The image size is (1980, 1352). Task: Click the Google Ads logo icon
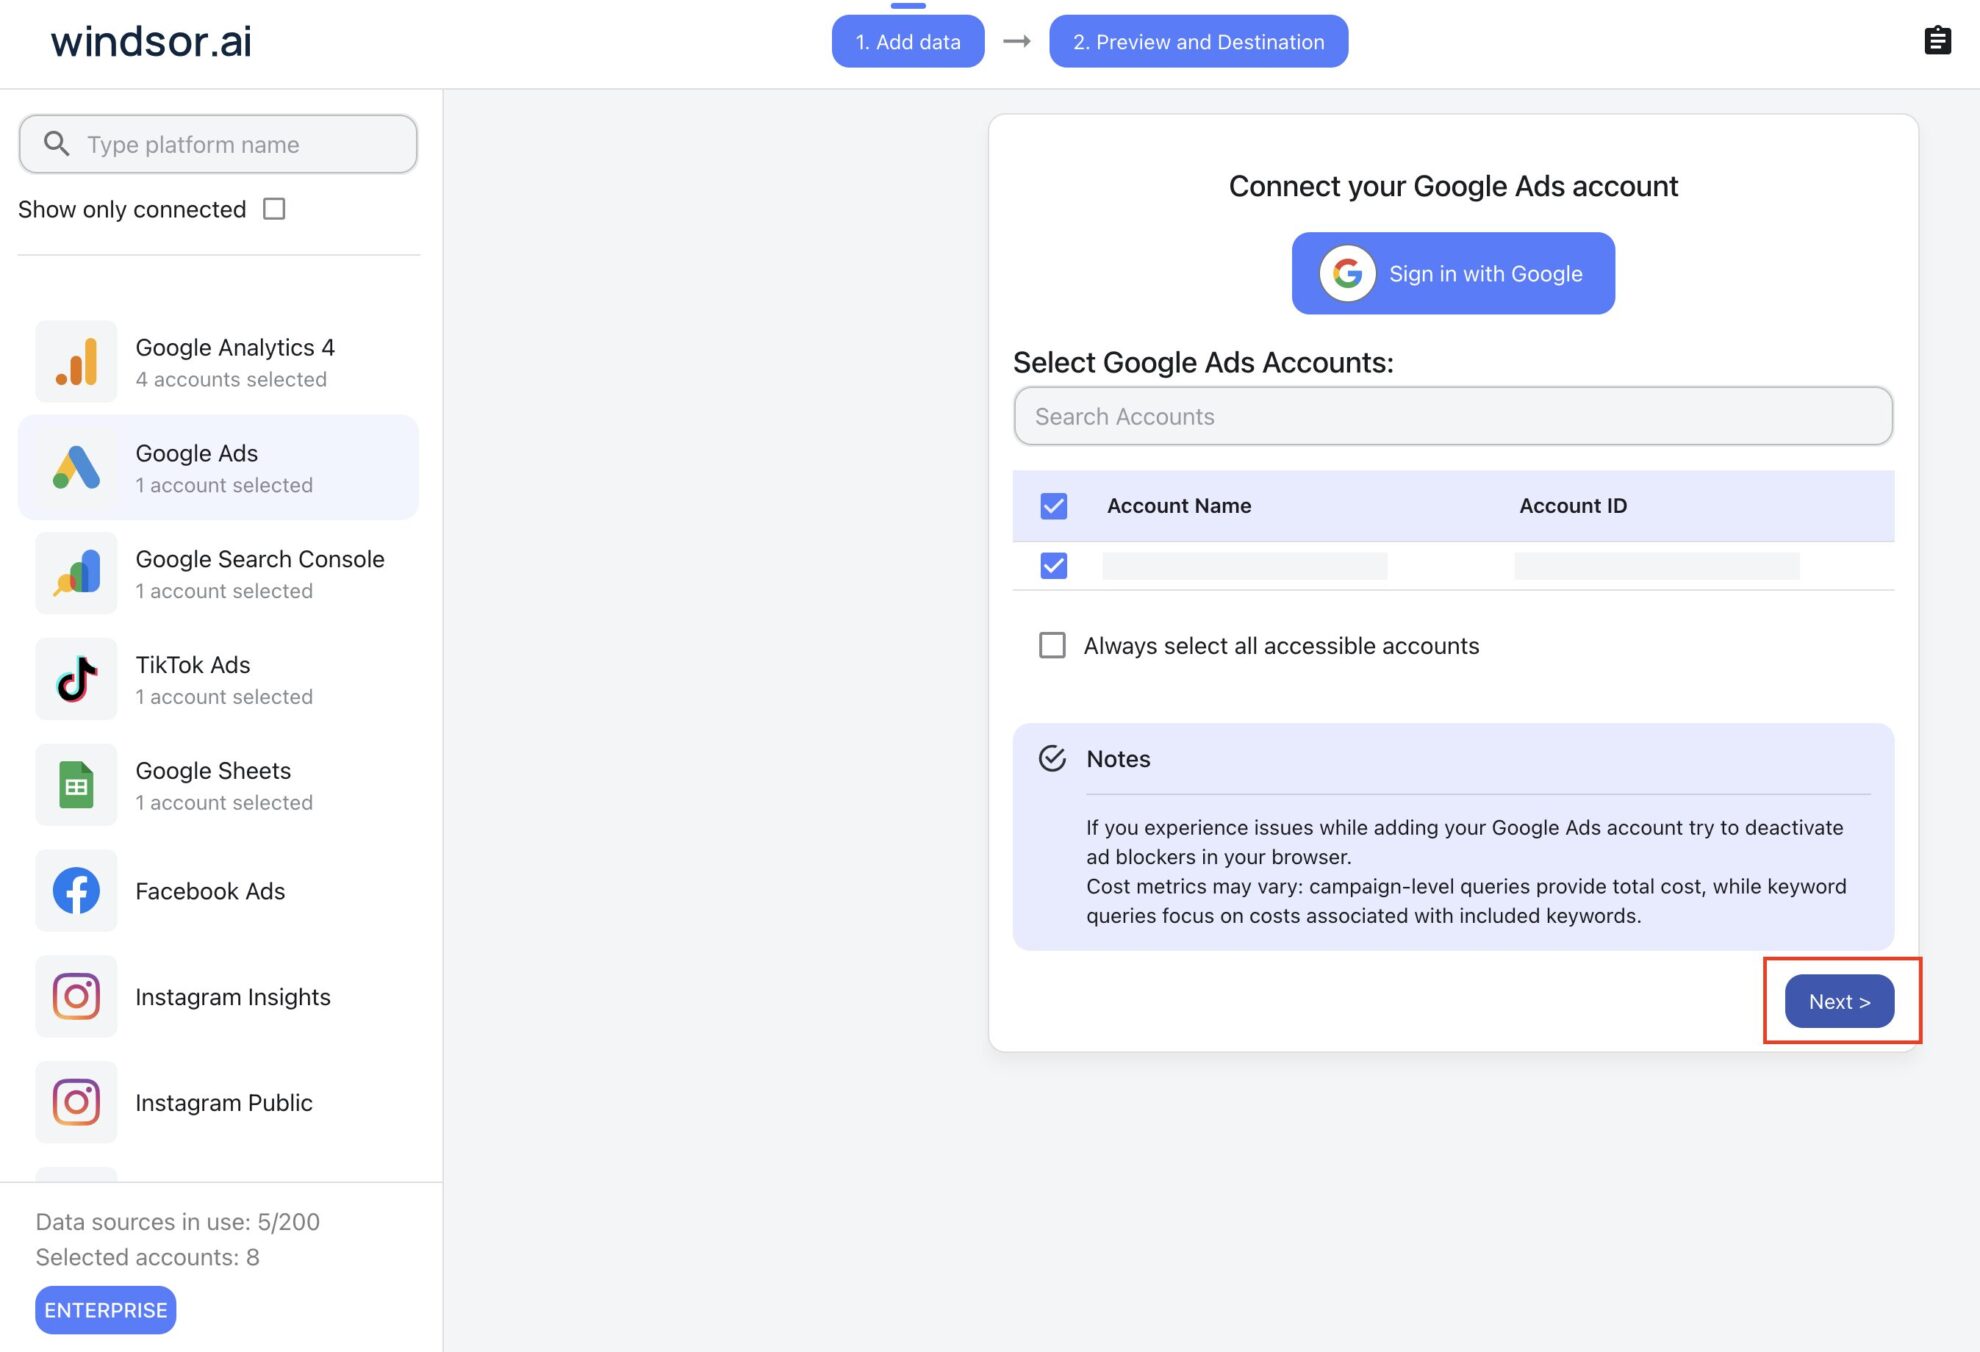pyautogui.click(x=76, y=467)
